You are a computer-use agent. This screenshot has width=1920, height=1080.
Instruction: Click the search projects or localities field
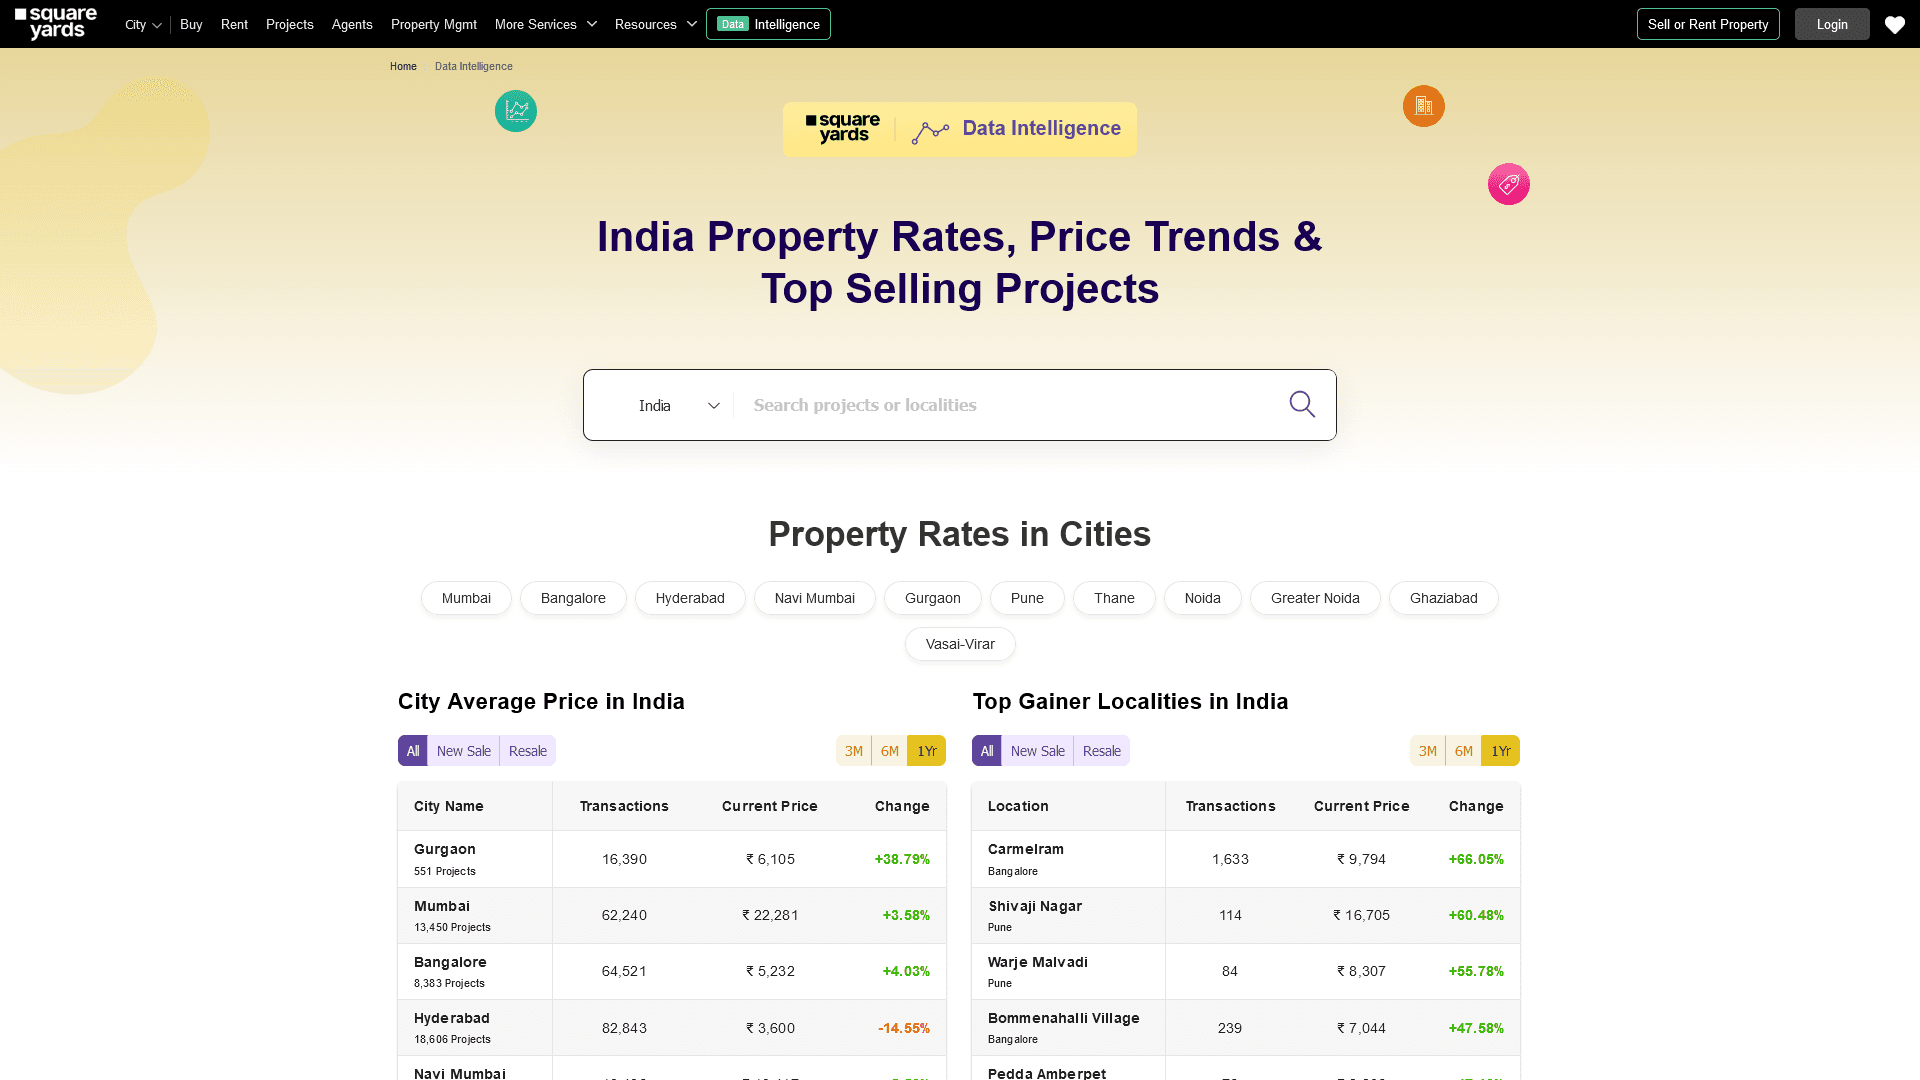coord(1000,405)
